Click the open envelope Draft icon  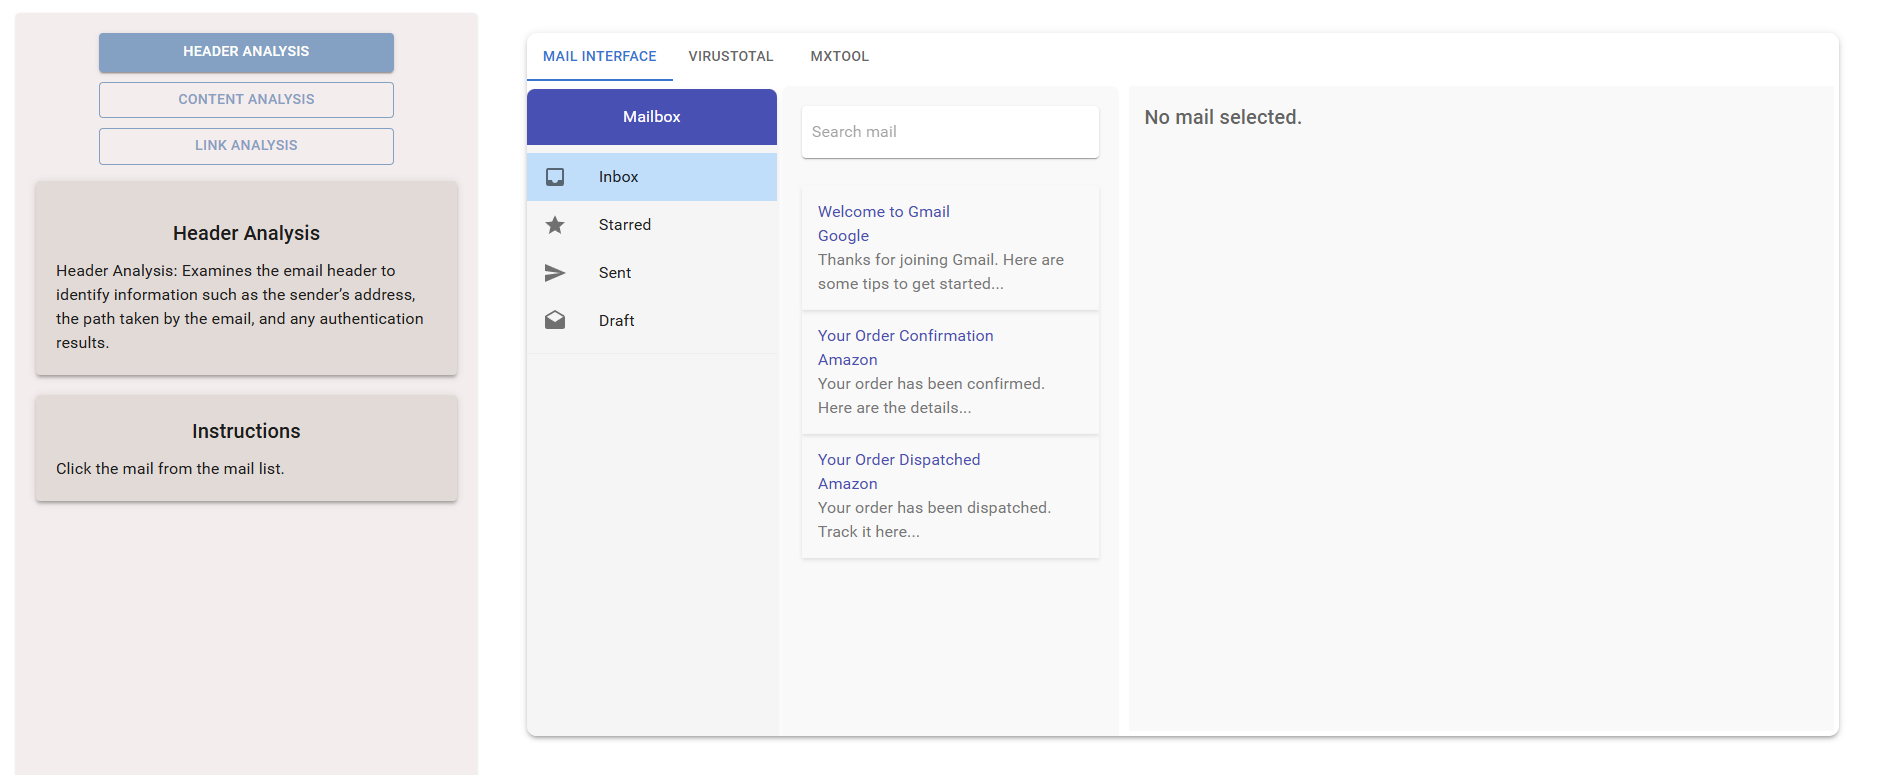(555, 320)
